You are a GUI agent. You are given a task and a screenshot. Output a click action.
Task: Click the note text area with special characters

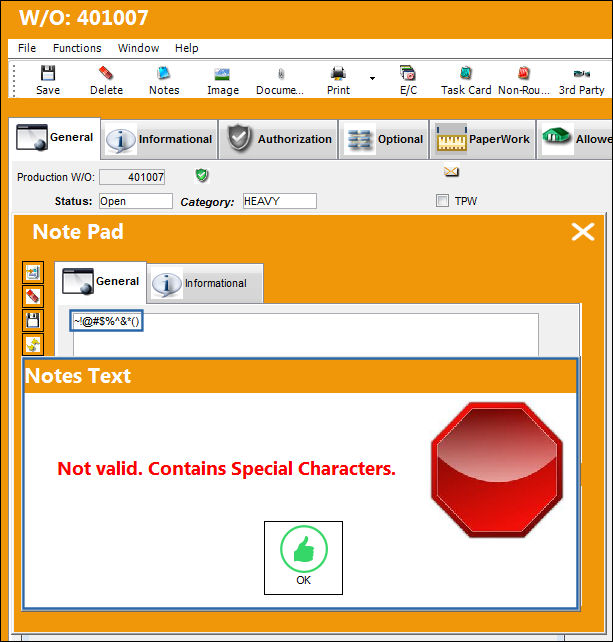pyautogui.click(x=305, y=335)
